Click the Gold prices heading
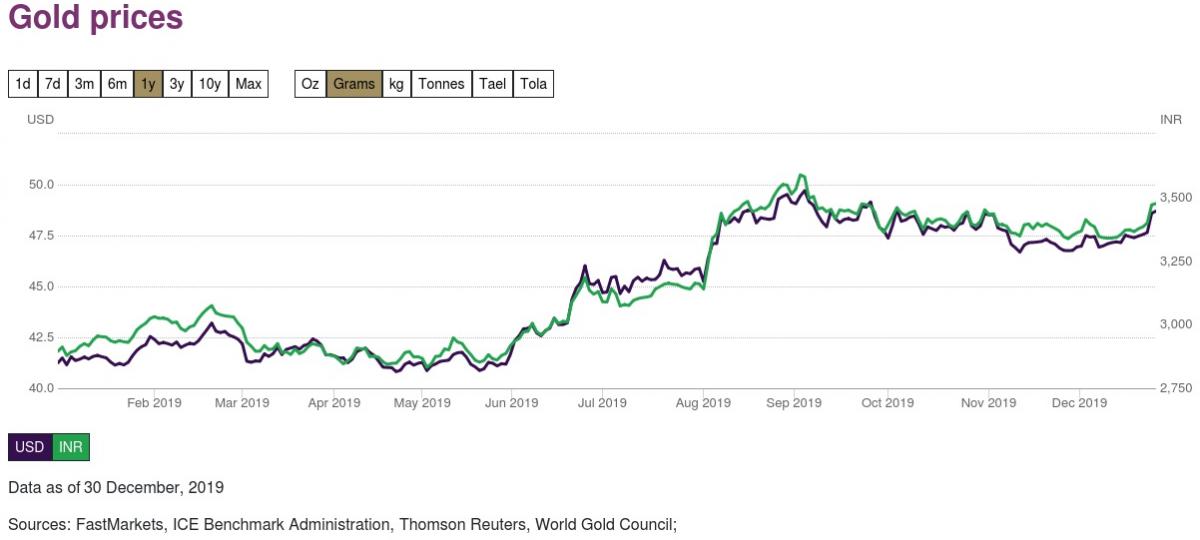 tap(96, 18)
